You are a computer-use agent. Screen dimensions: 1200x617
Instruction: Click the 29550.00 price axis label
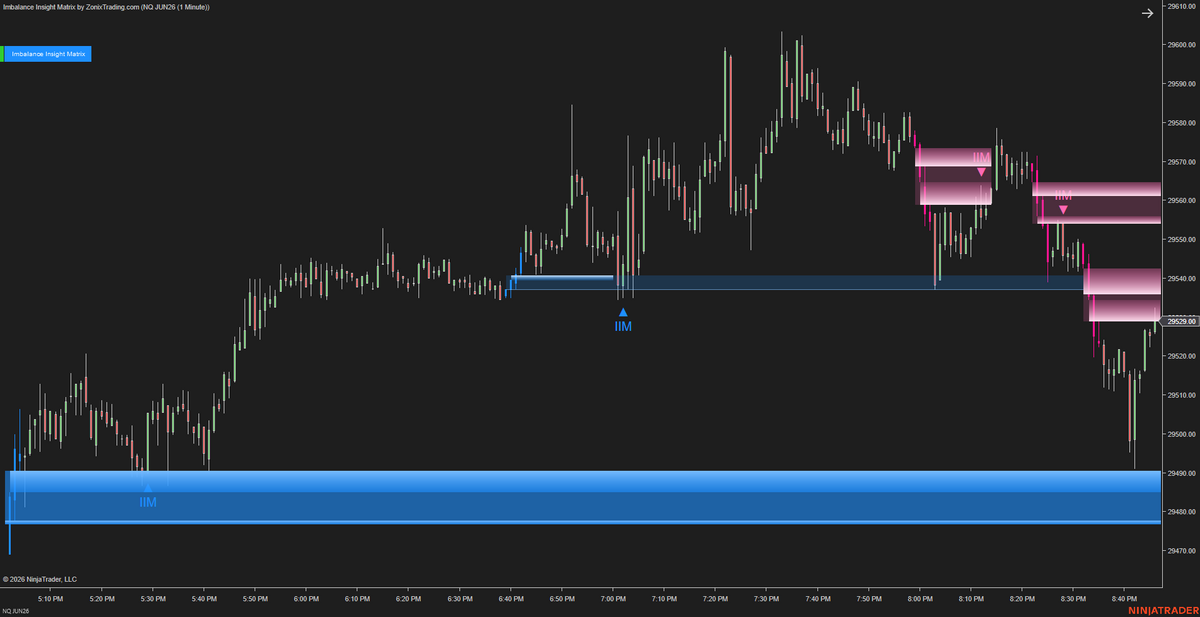click(x=1181, y=240)
